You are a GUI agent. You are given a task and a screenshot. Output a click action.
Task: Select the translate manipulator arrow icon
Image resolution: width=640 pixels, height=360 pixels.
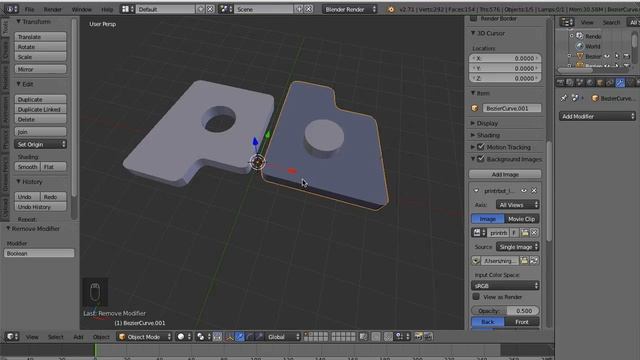(x=240, y=337)
